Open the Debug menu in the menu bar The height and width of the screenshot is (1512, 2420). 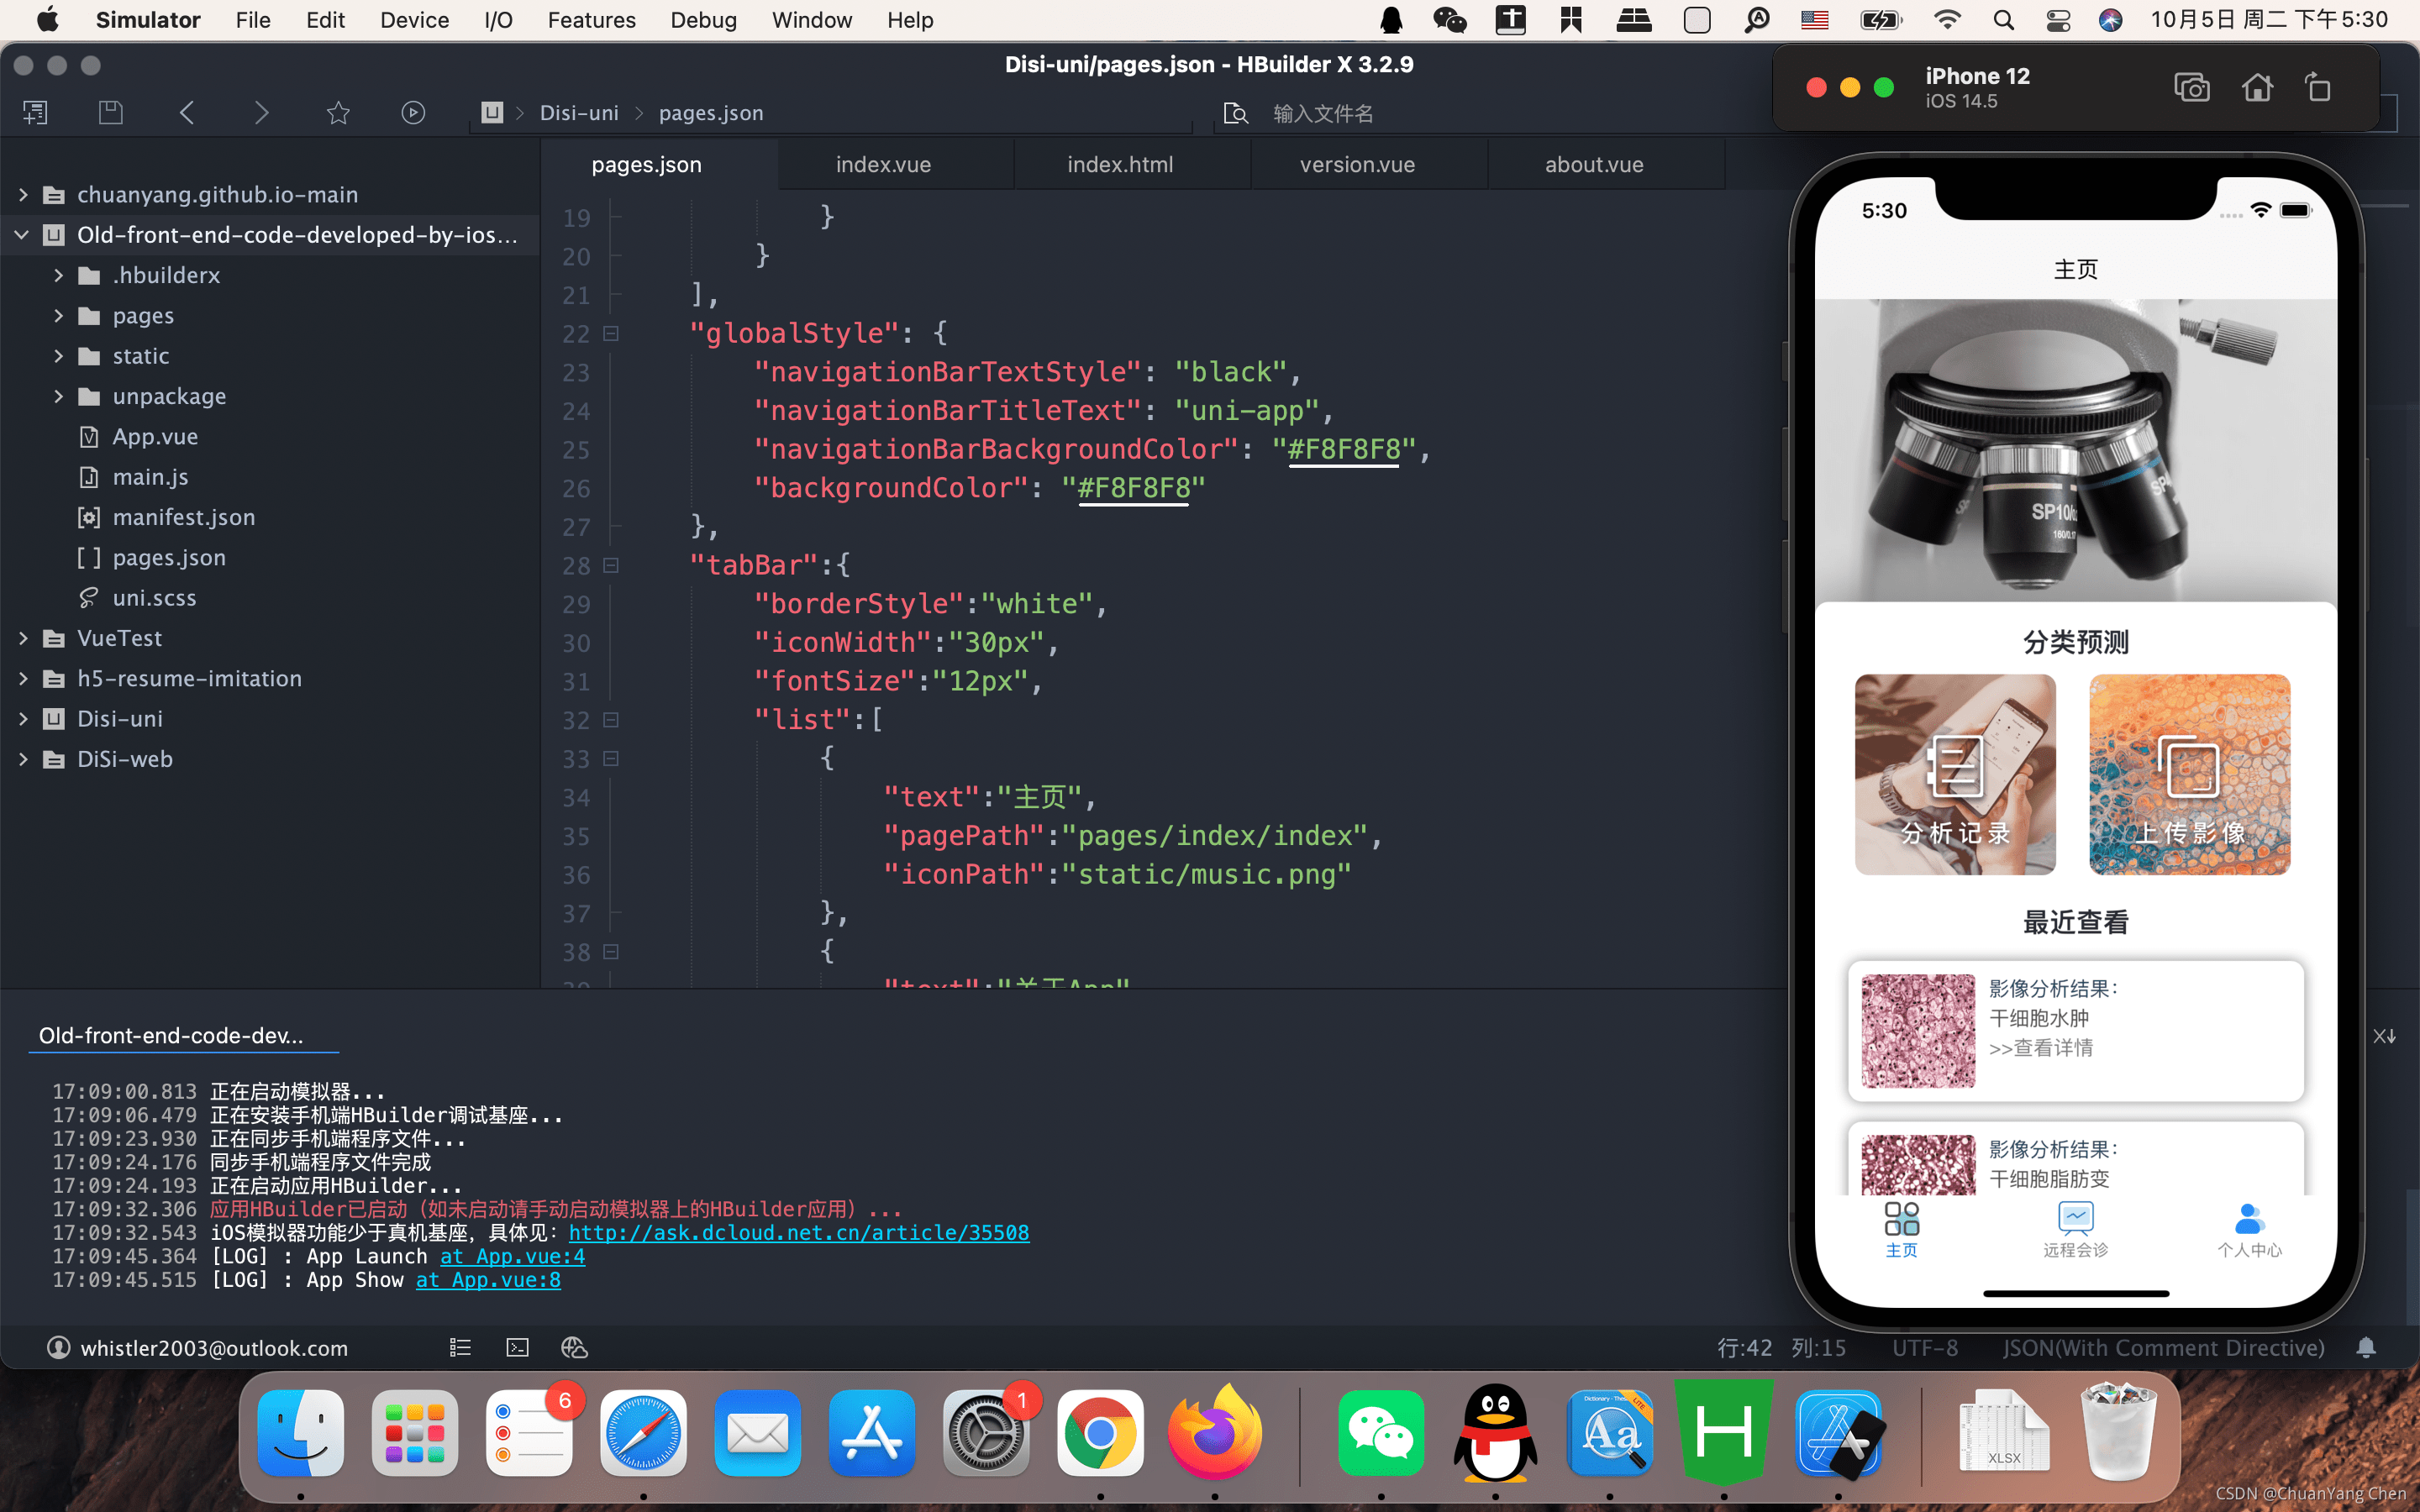click(x=703, y=20)
